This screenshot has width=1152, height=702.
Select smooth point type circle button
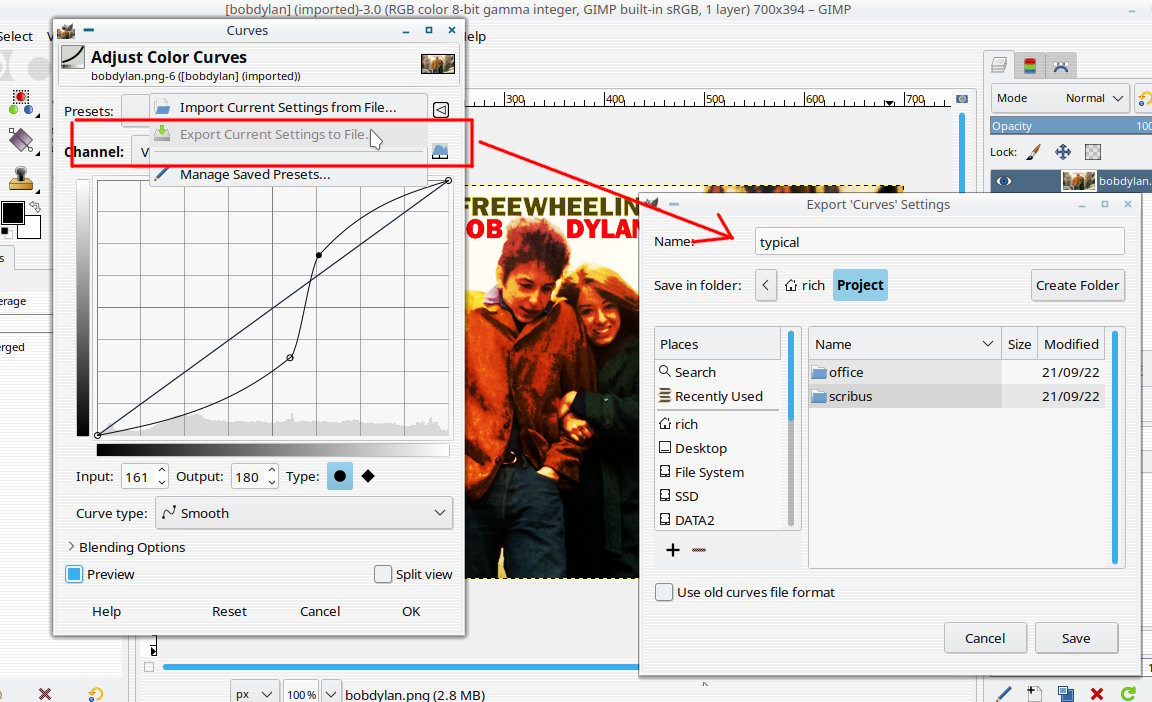pos(339,476)
